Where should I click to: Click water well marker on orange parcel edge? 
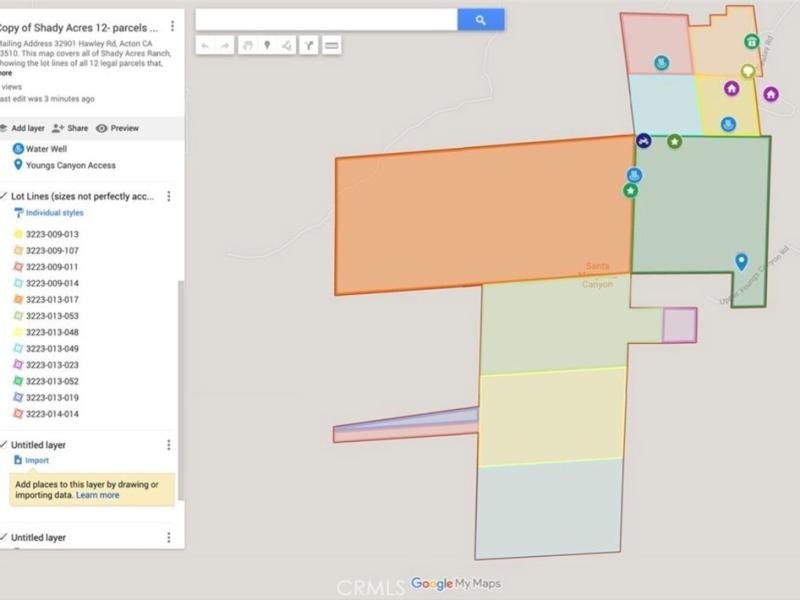(634, 175)
